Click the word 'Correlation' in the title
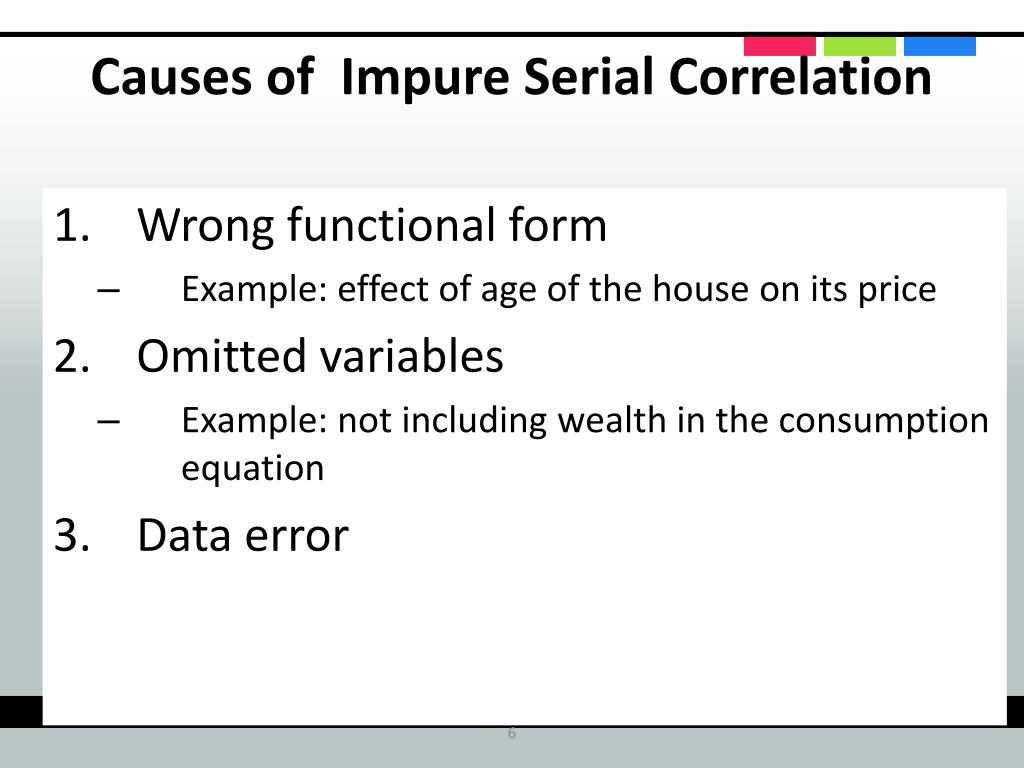The height and width of the screenshot is (768, 1024). tap(801, 77)
